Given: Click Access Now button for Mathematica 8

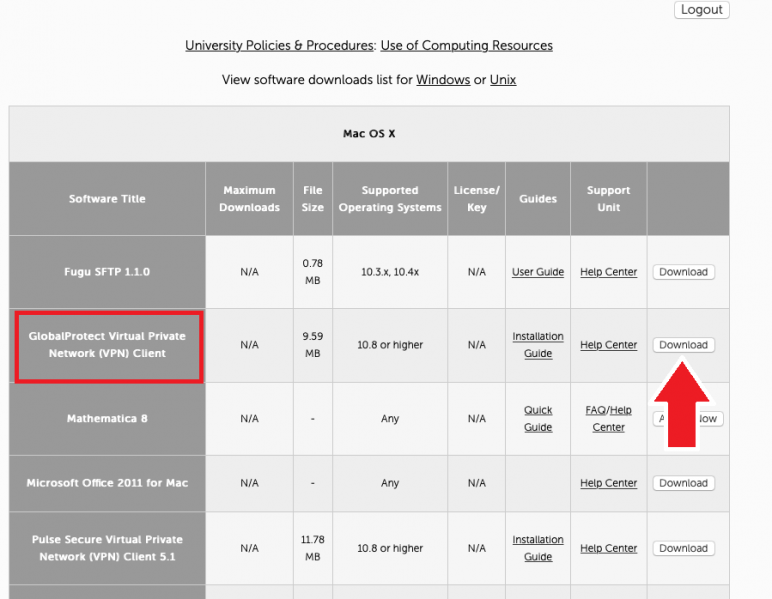Looking at the screenshot, I should coord(707,419).
